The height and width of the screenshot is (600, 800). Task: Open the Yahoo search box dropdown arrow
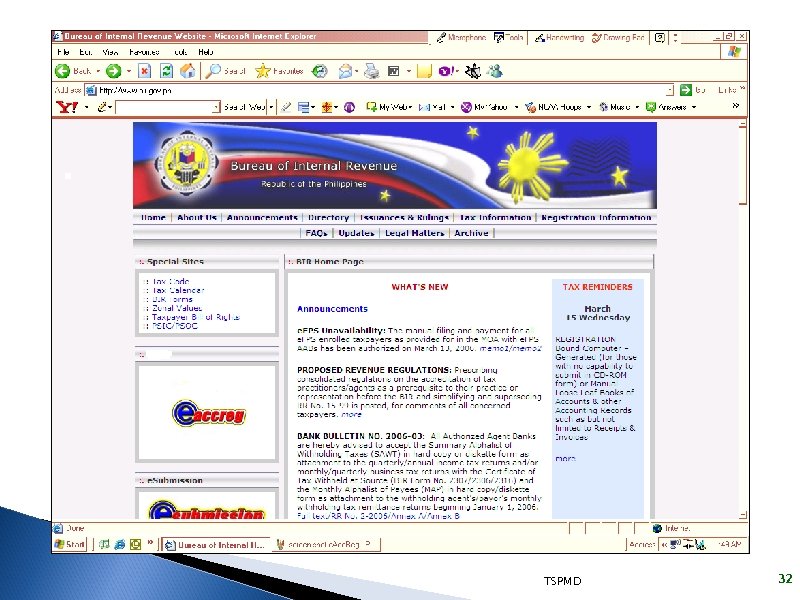coord(216,107)
